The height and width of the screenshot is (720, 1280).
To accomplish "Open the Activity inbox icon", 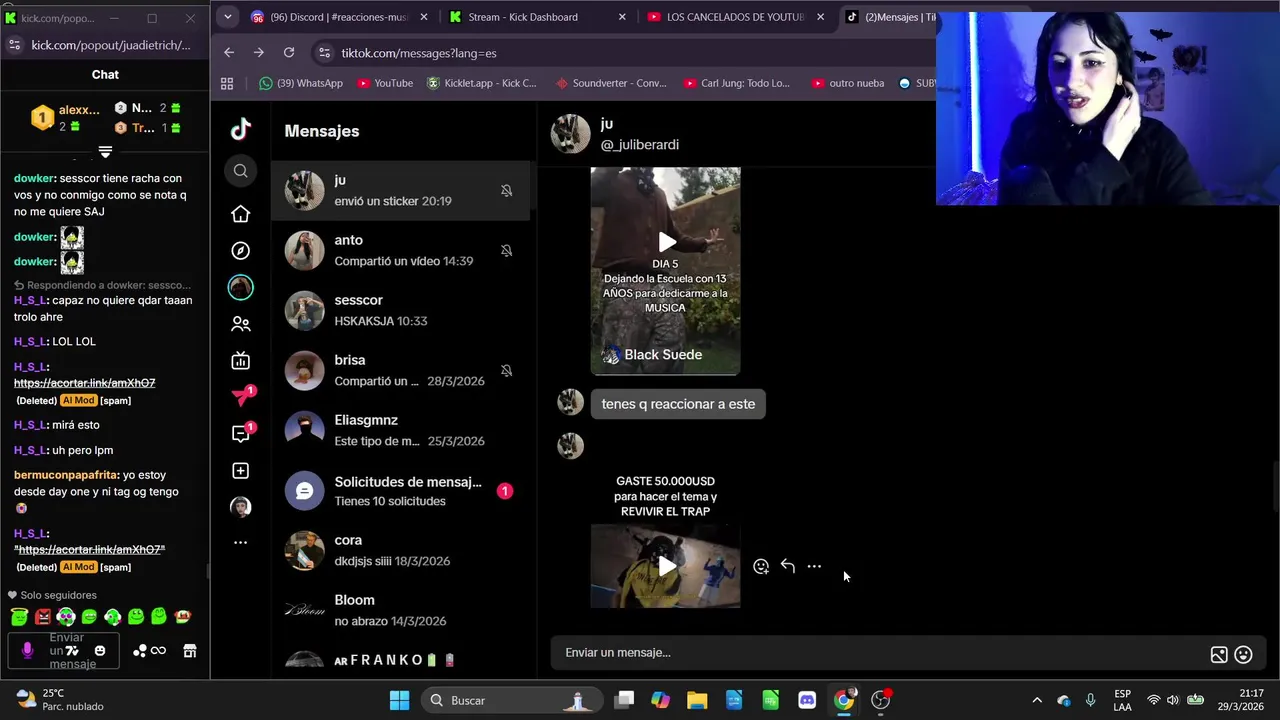I will [x=243, y=433].
